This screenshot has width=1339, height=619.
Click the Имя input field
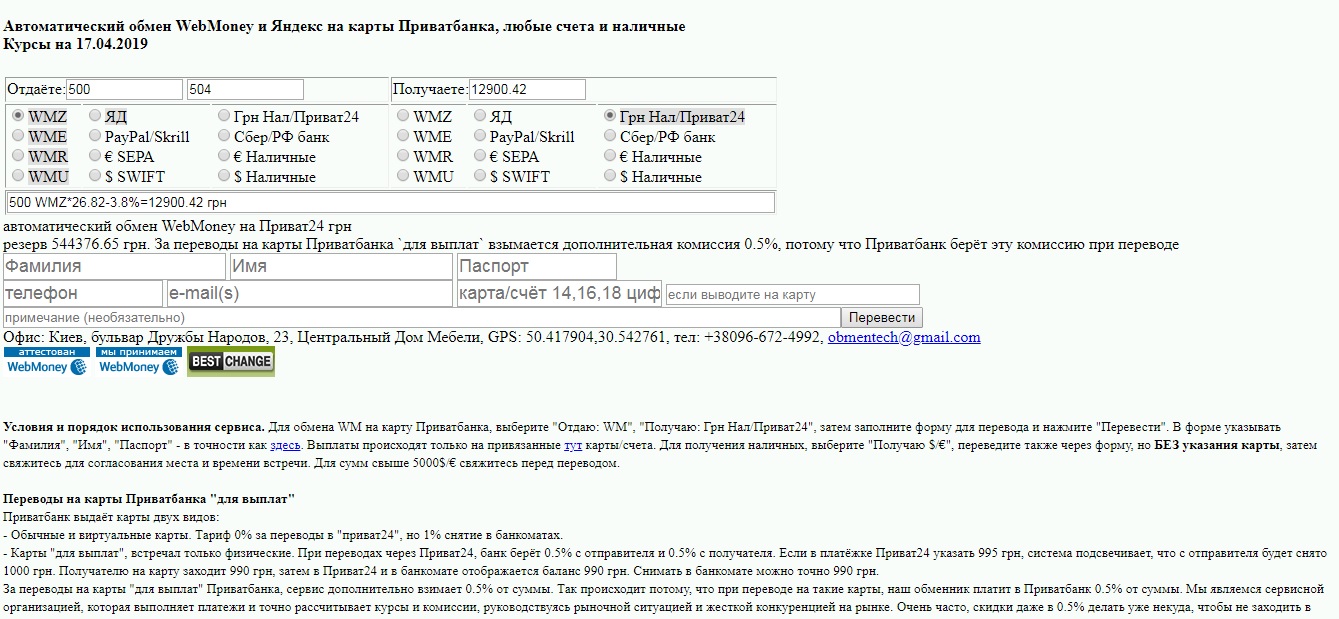tap(342, 267)
